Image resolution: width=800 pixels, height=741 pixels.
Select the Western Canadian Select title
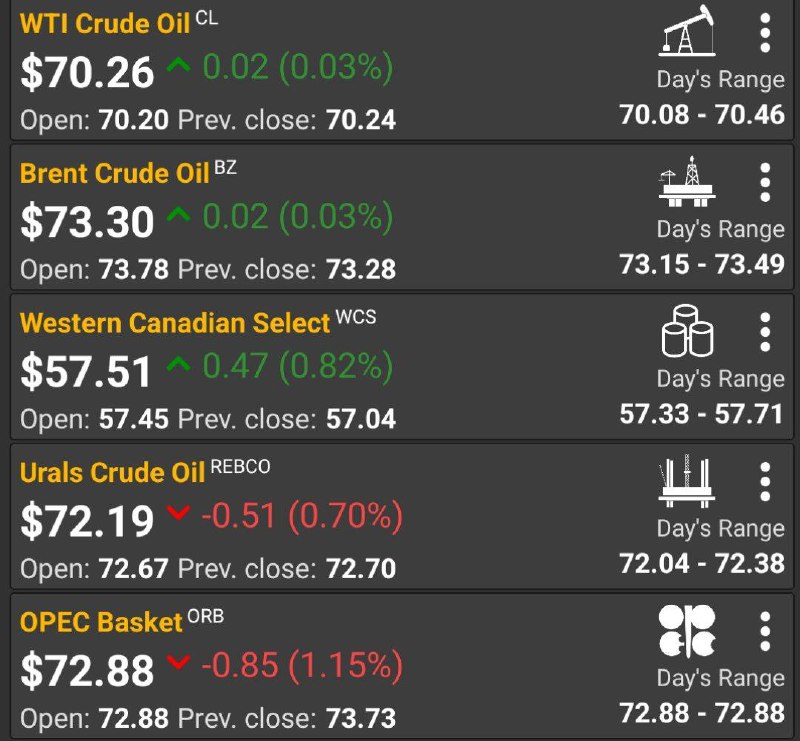(x=175, y=323)
